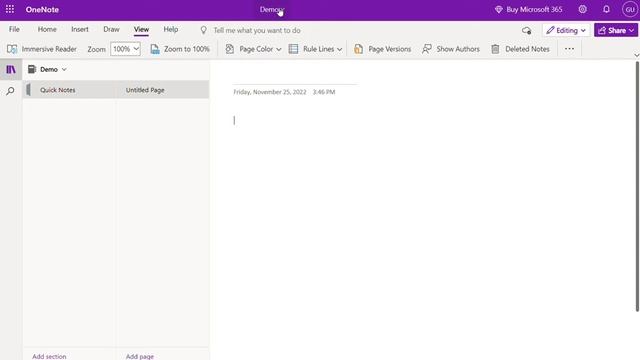Select the Untitled Page entry
640x360 pixels.
tap(162, 90)
